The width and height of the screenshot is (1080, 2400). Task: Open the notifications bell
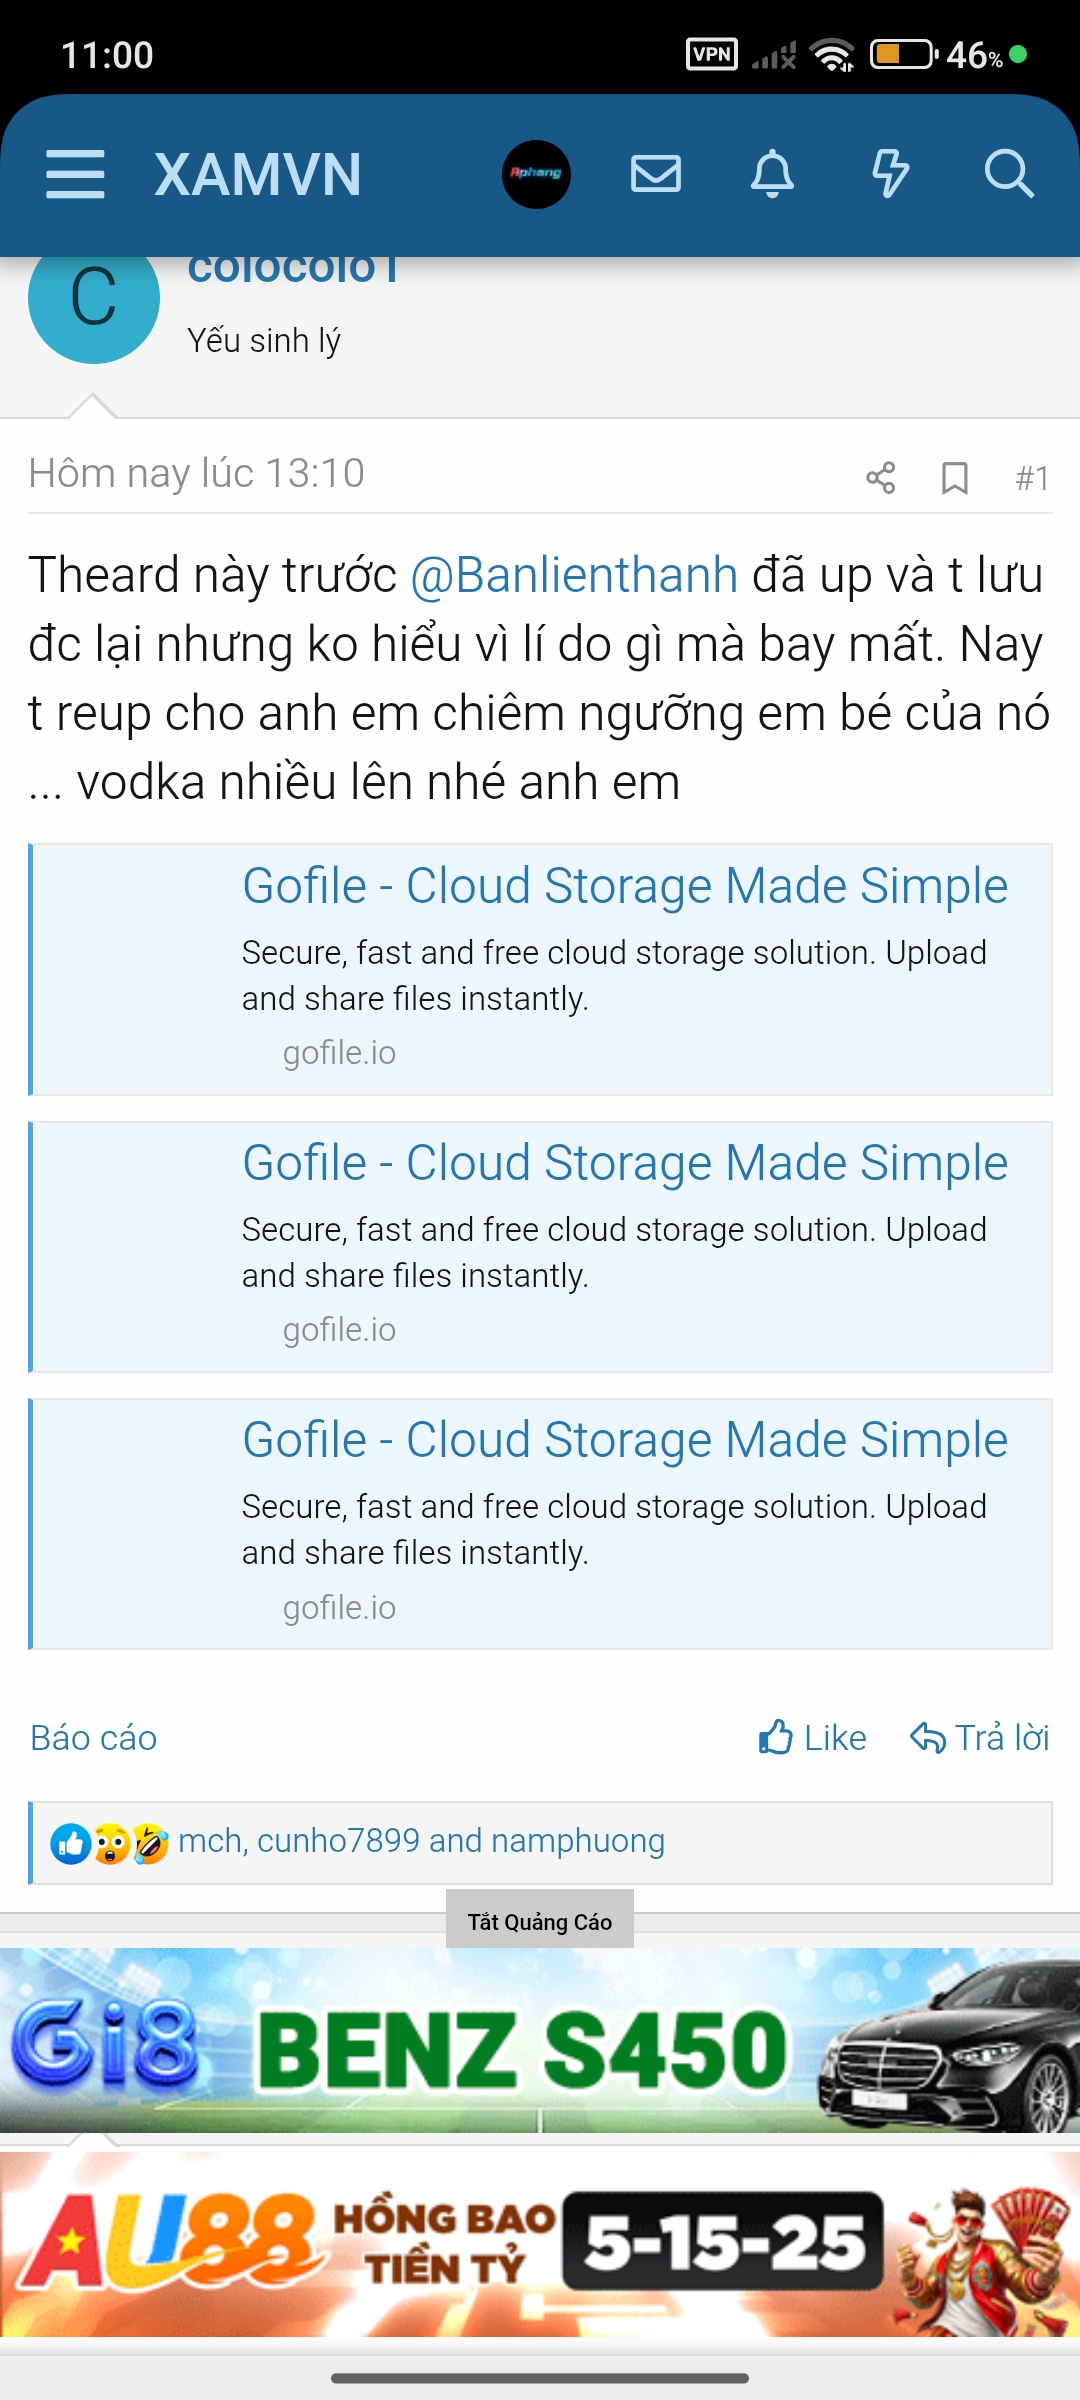pos(772,174)
